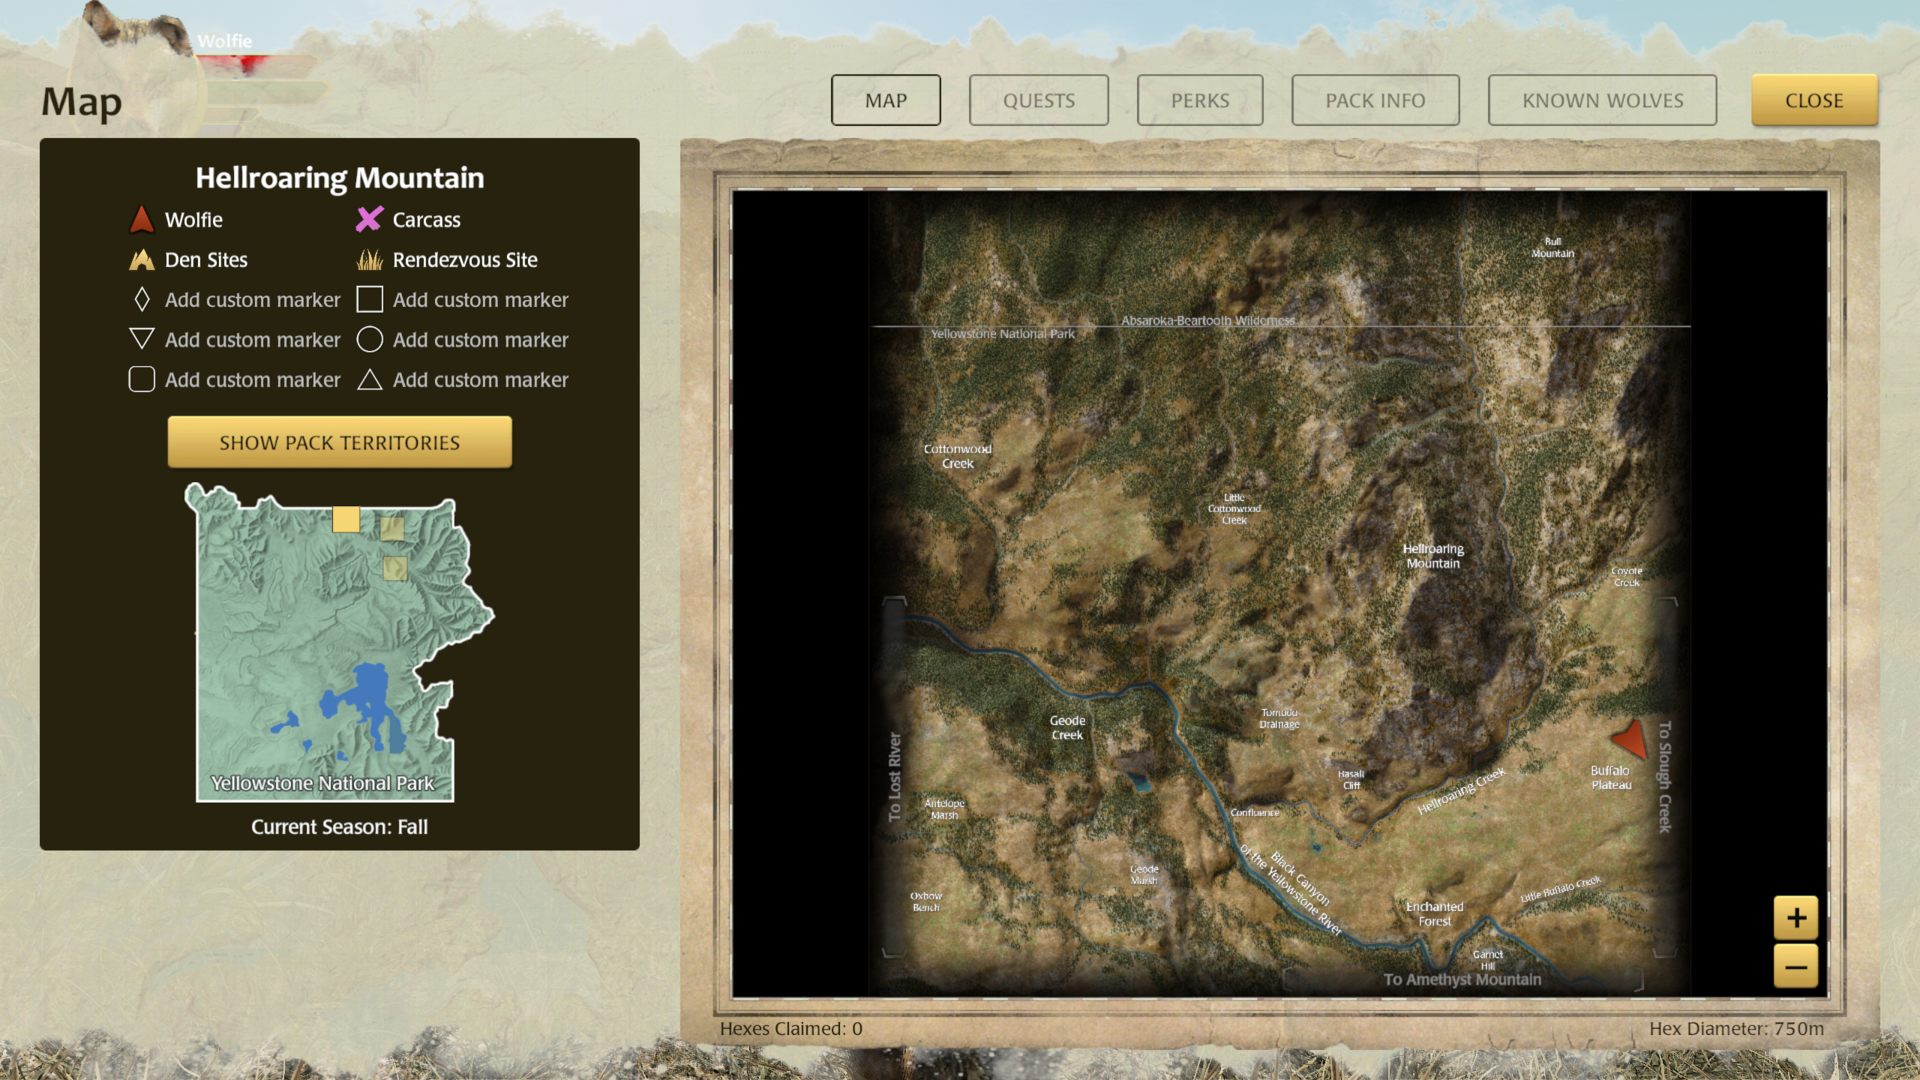The height and width of the screenshot is (1080, 1920).
Task: Select the diamond custom marker icon
Action: pos(142,300)
